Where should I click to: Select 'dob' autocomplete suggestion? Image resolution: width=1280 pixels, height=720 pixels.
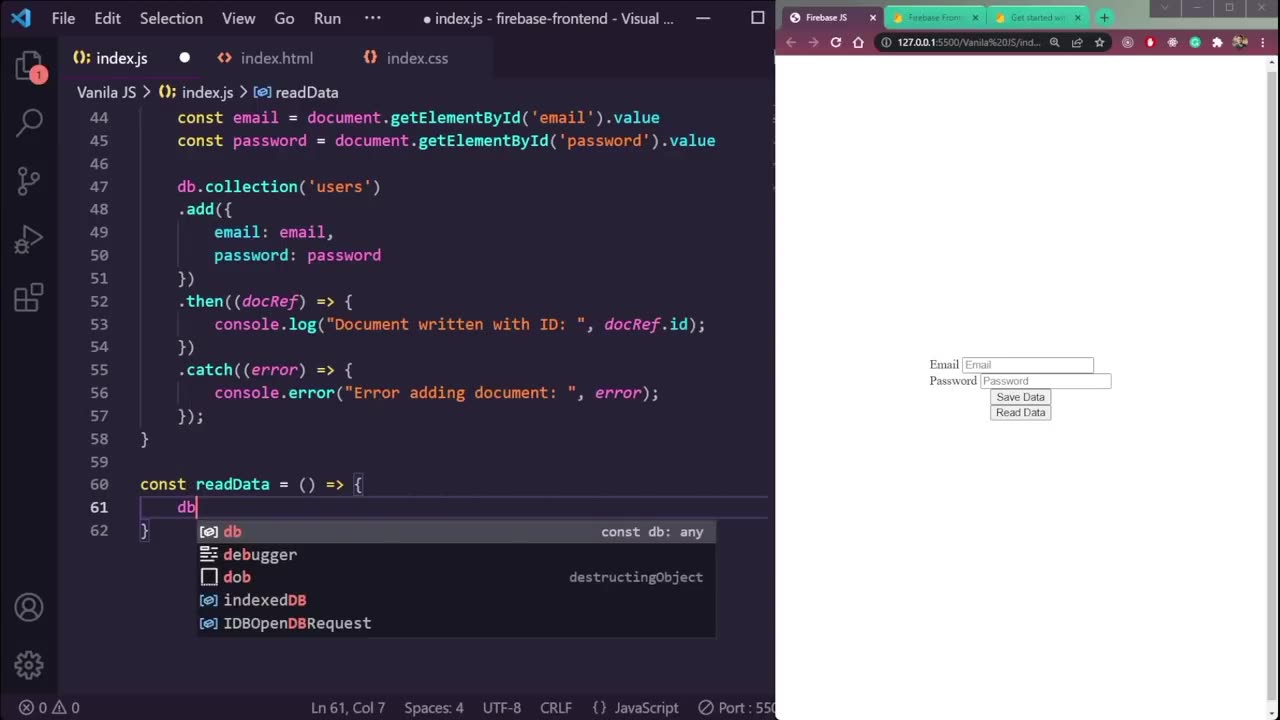tap(456, 577)
